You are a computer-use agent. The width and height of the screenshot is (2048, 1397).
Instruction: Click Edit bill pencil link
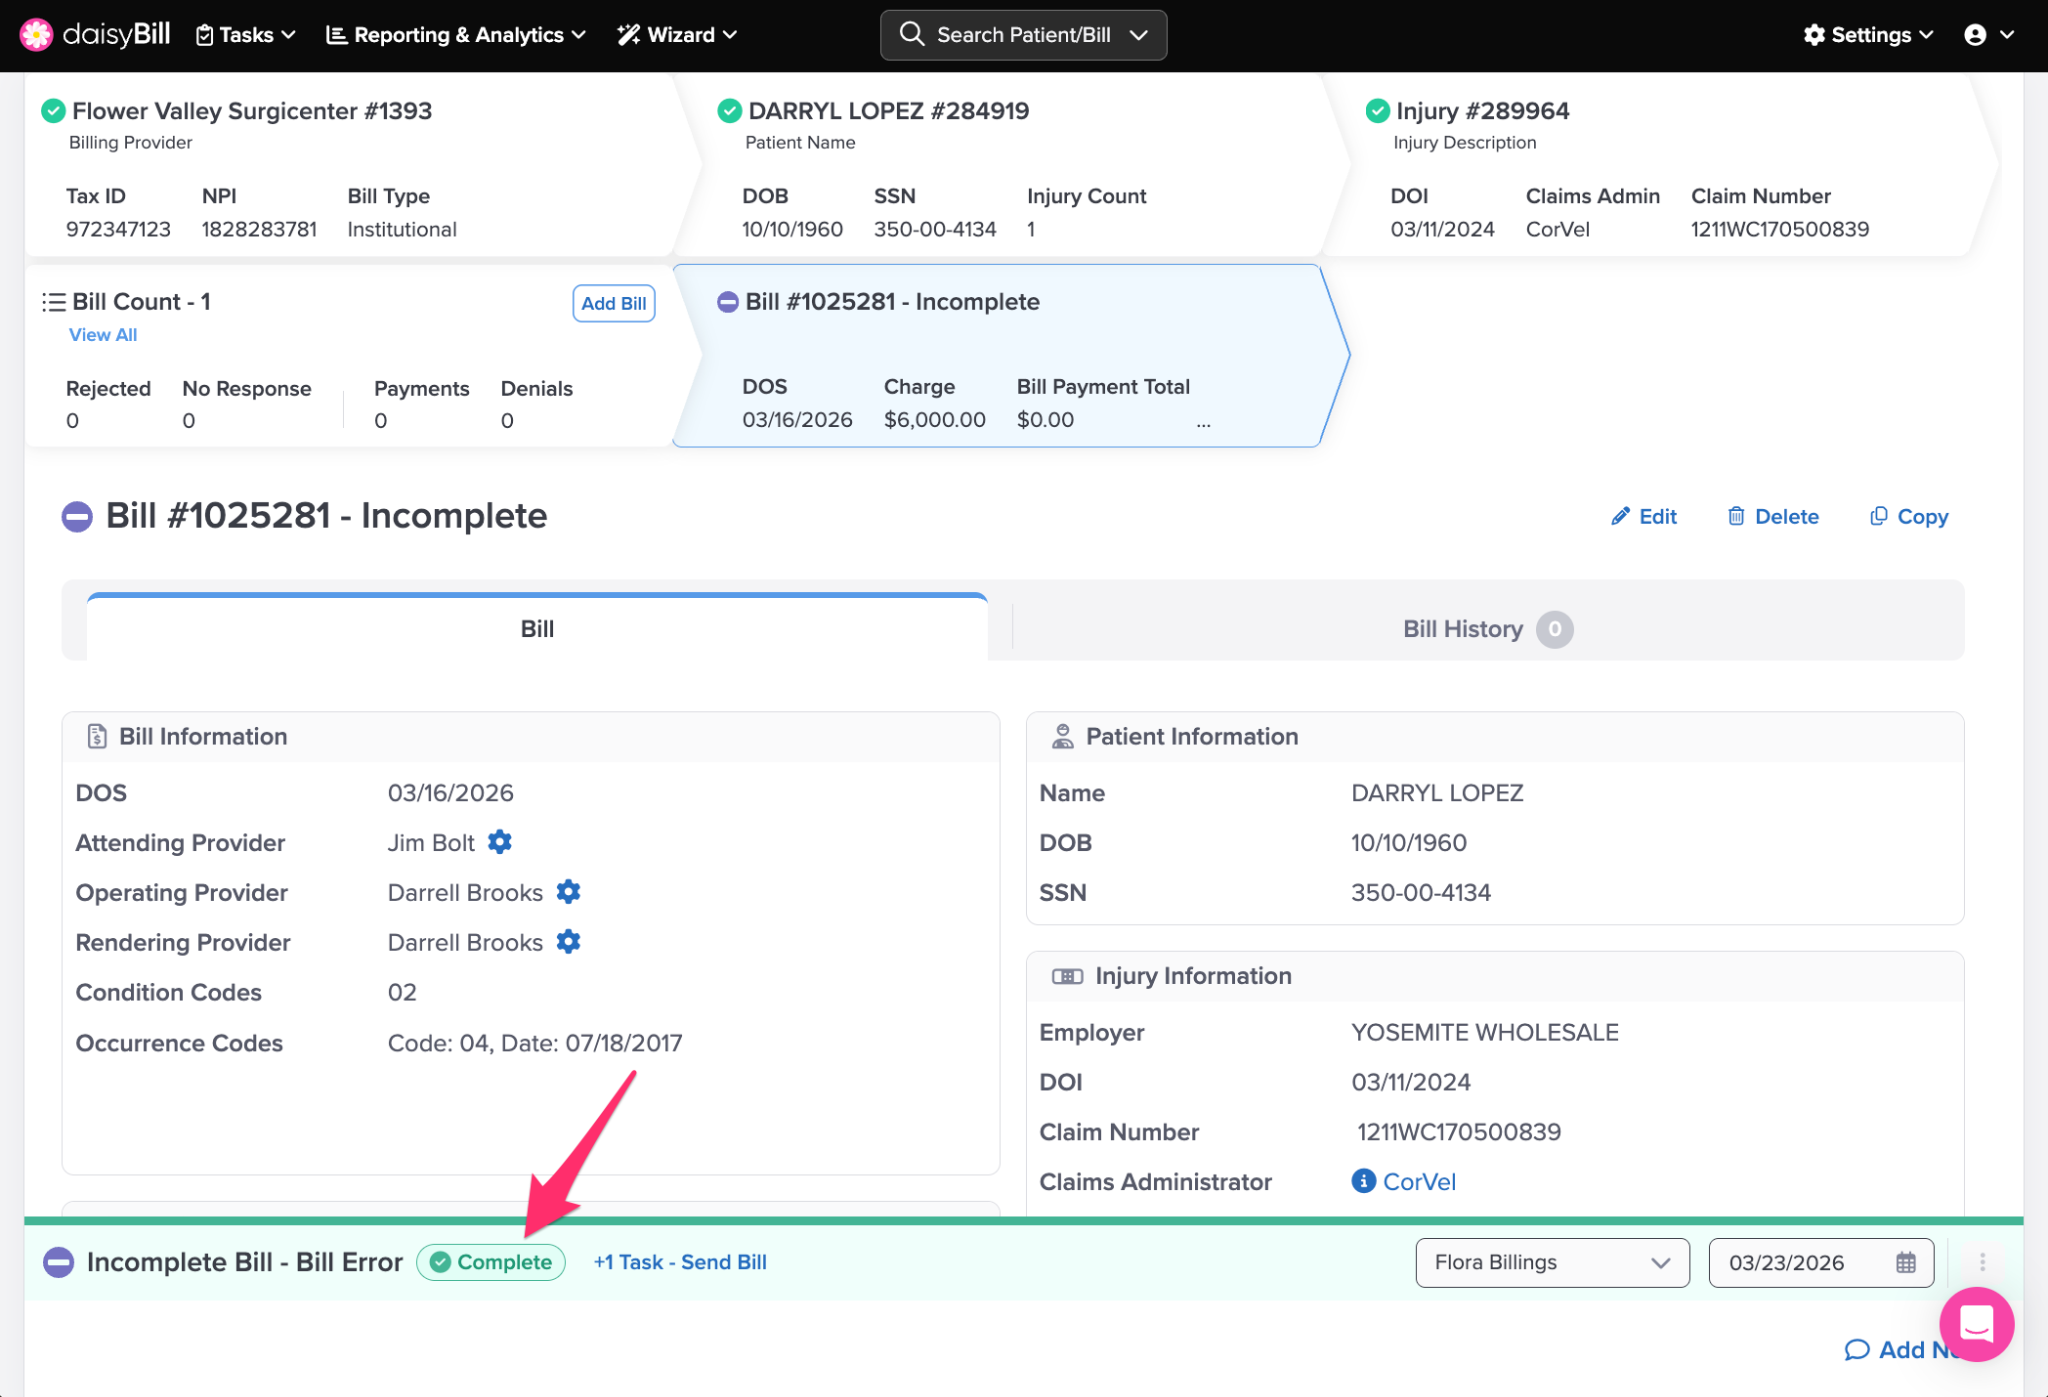pyautogui.click(x=1644, y=516)
